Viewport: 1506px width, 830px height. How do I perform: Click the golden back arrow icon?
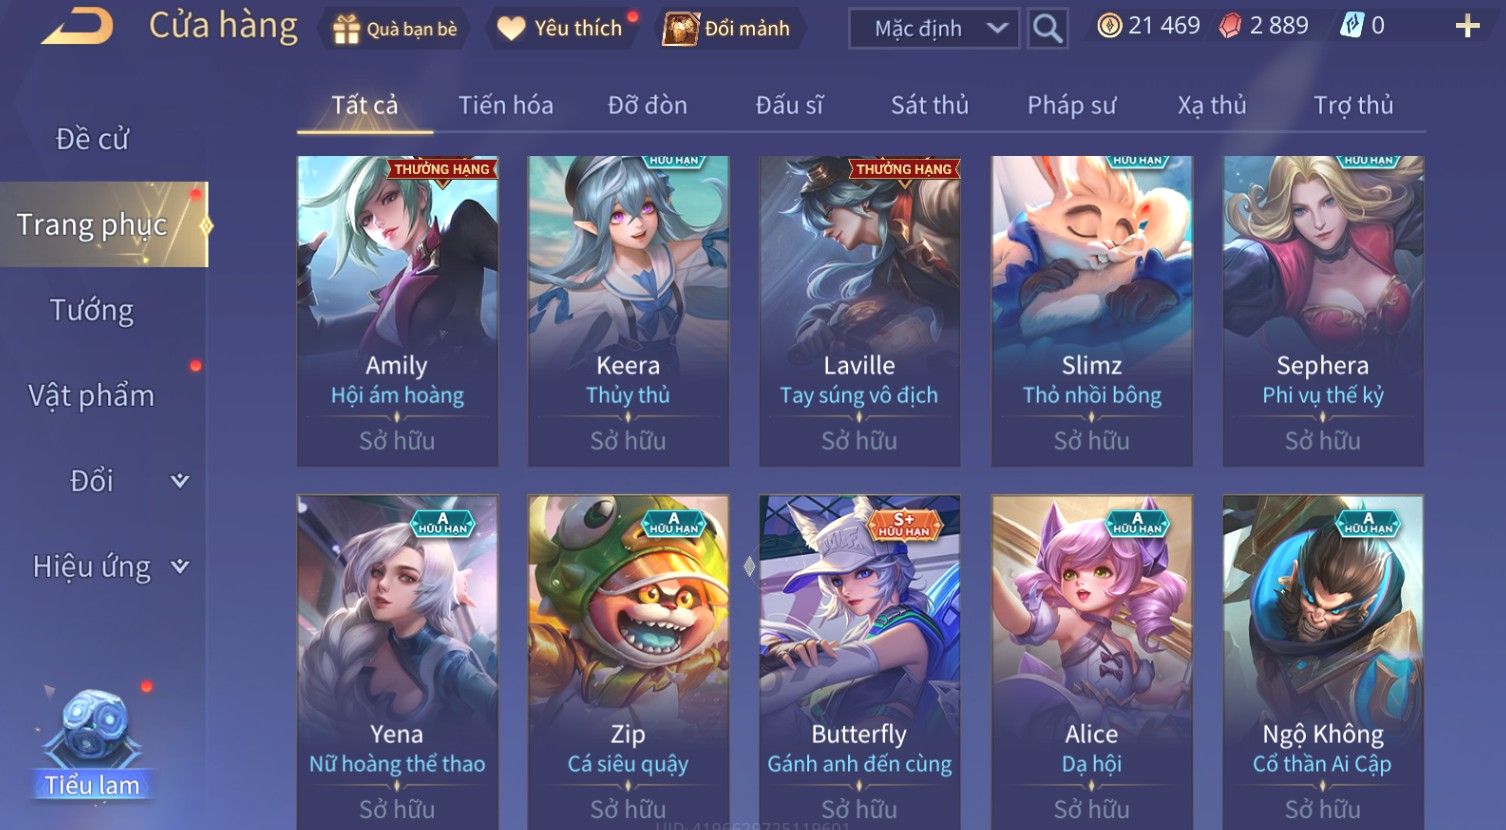coord(77,27)
